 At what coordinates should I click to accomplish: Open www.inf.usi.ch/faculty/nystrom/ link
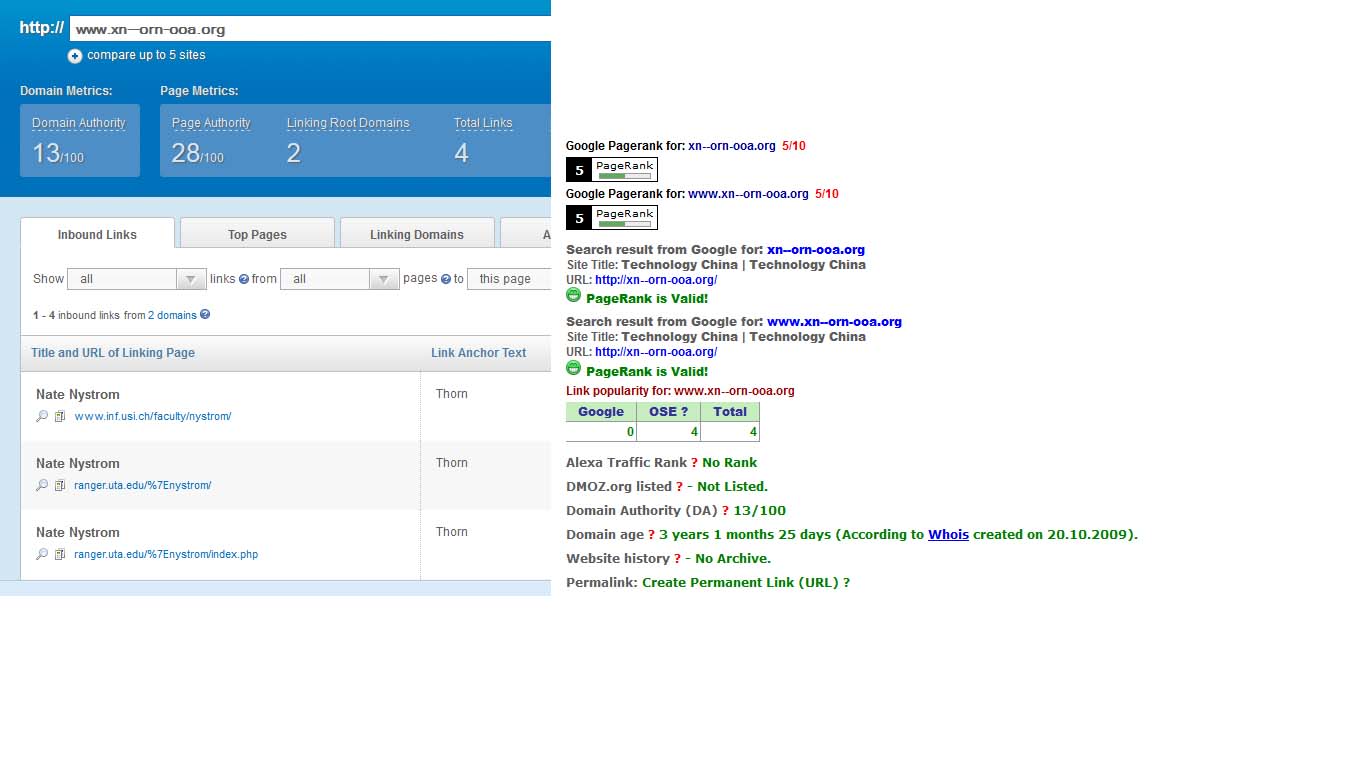pos(153,416)
